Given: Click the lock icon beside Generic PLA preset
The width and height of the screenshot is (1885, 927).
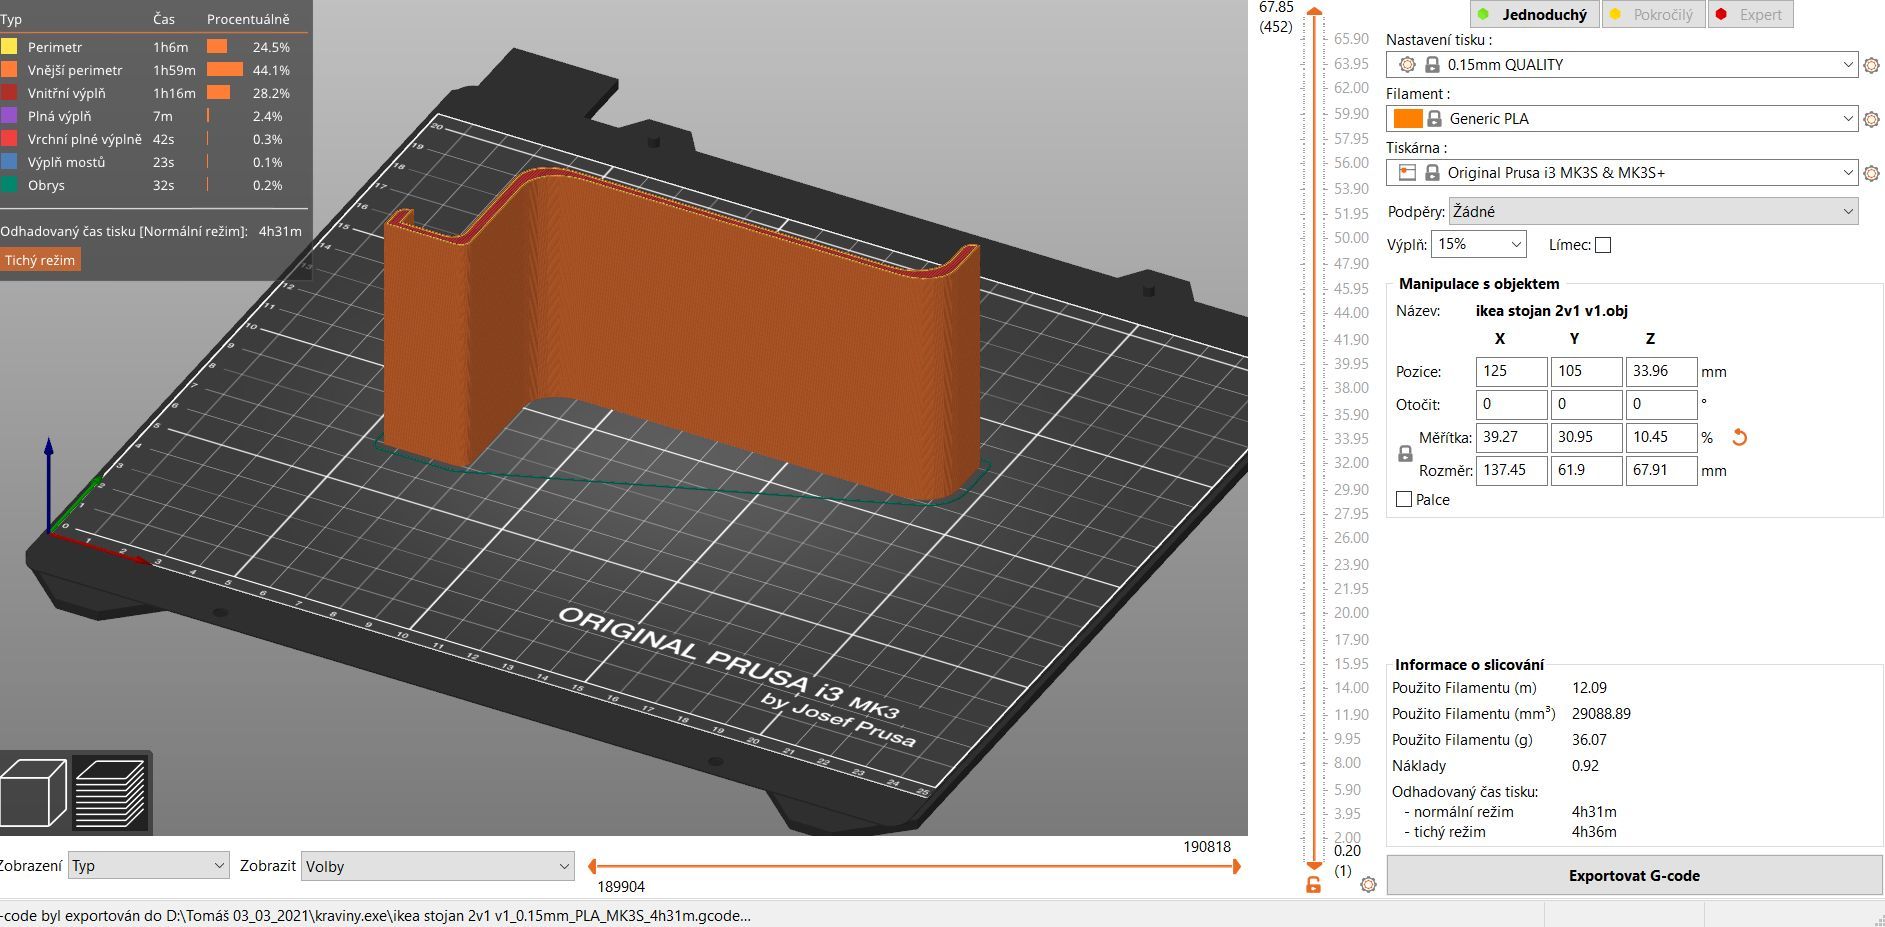Looking at the screenshot, I should point(1434,118).
